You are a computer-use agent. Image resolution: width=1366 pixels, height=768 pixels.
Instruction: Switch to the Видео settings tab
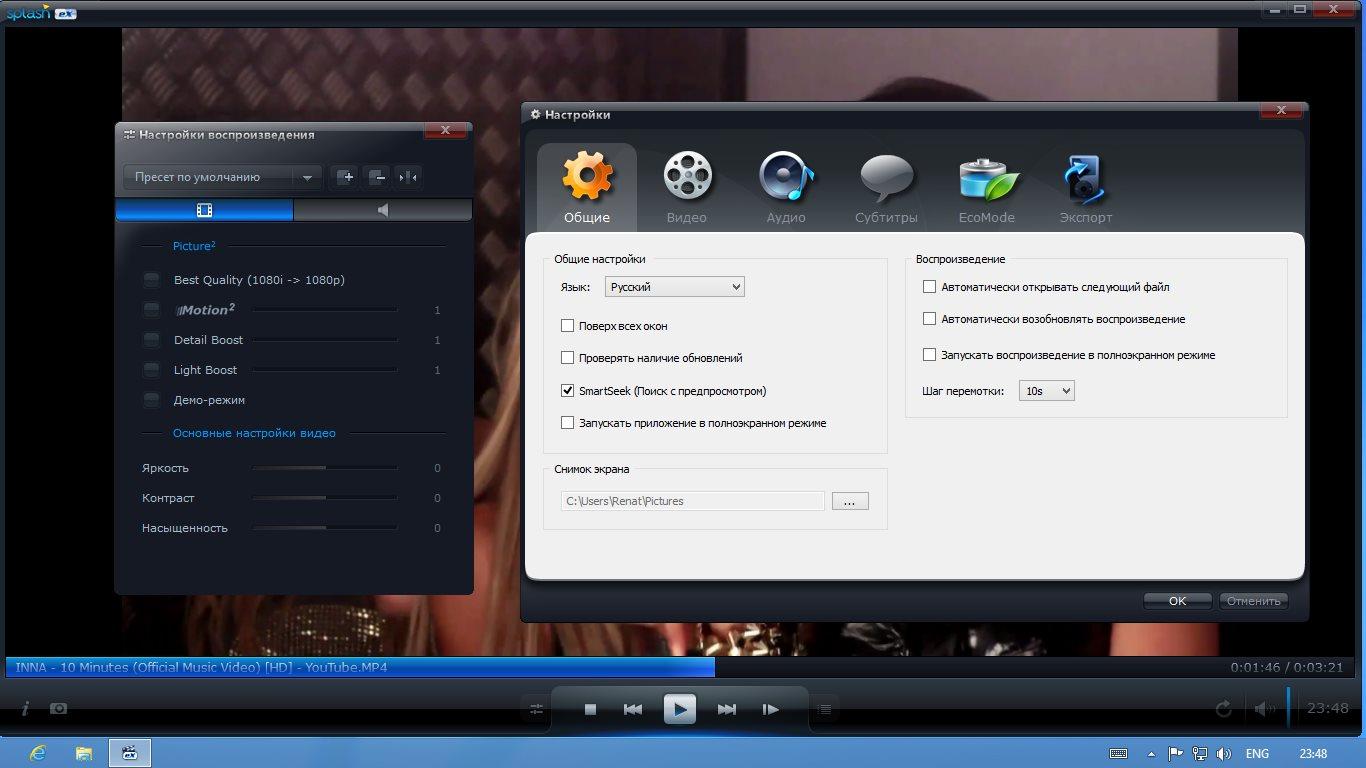click(687, 187)
